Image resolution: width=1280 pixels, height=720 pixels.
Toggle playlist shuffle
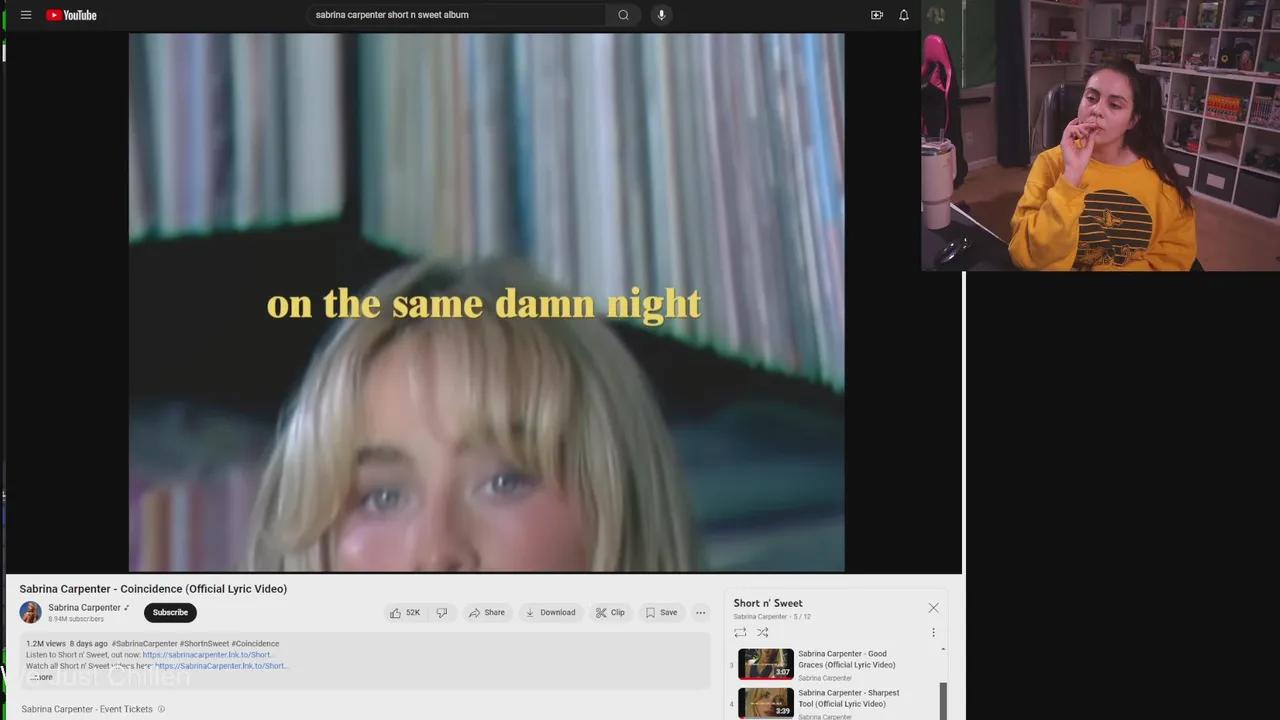tap(762, 632)
